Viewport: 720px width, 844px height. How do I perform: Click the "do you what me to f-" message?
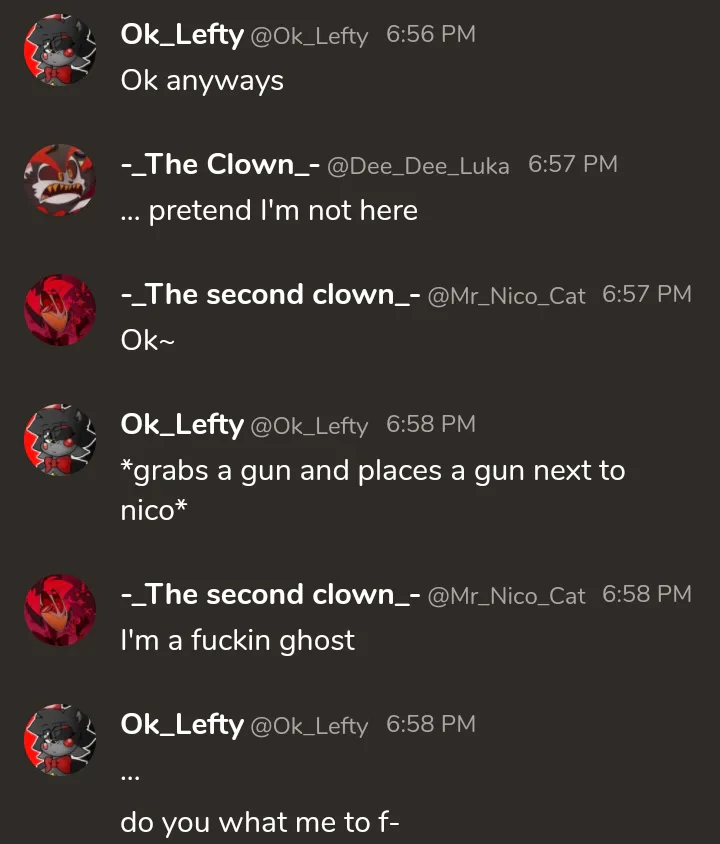pyautogui.click(x=260, y=822)
